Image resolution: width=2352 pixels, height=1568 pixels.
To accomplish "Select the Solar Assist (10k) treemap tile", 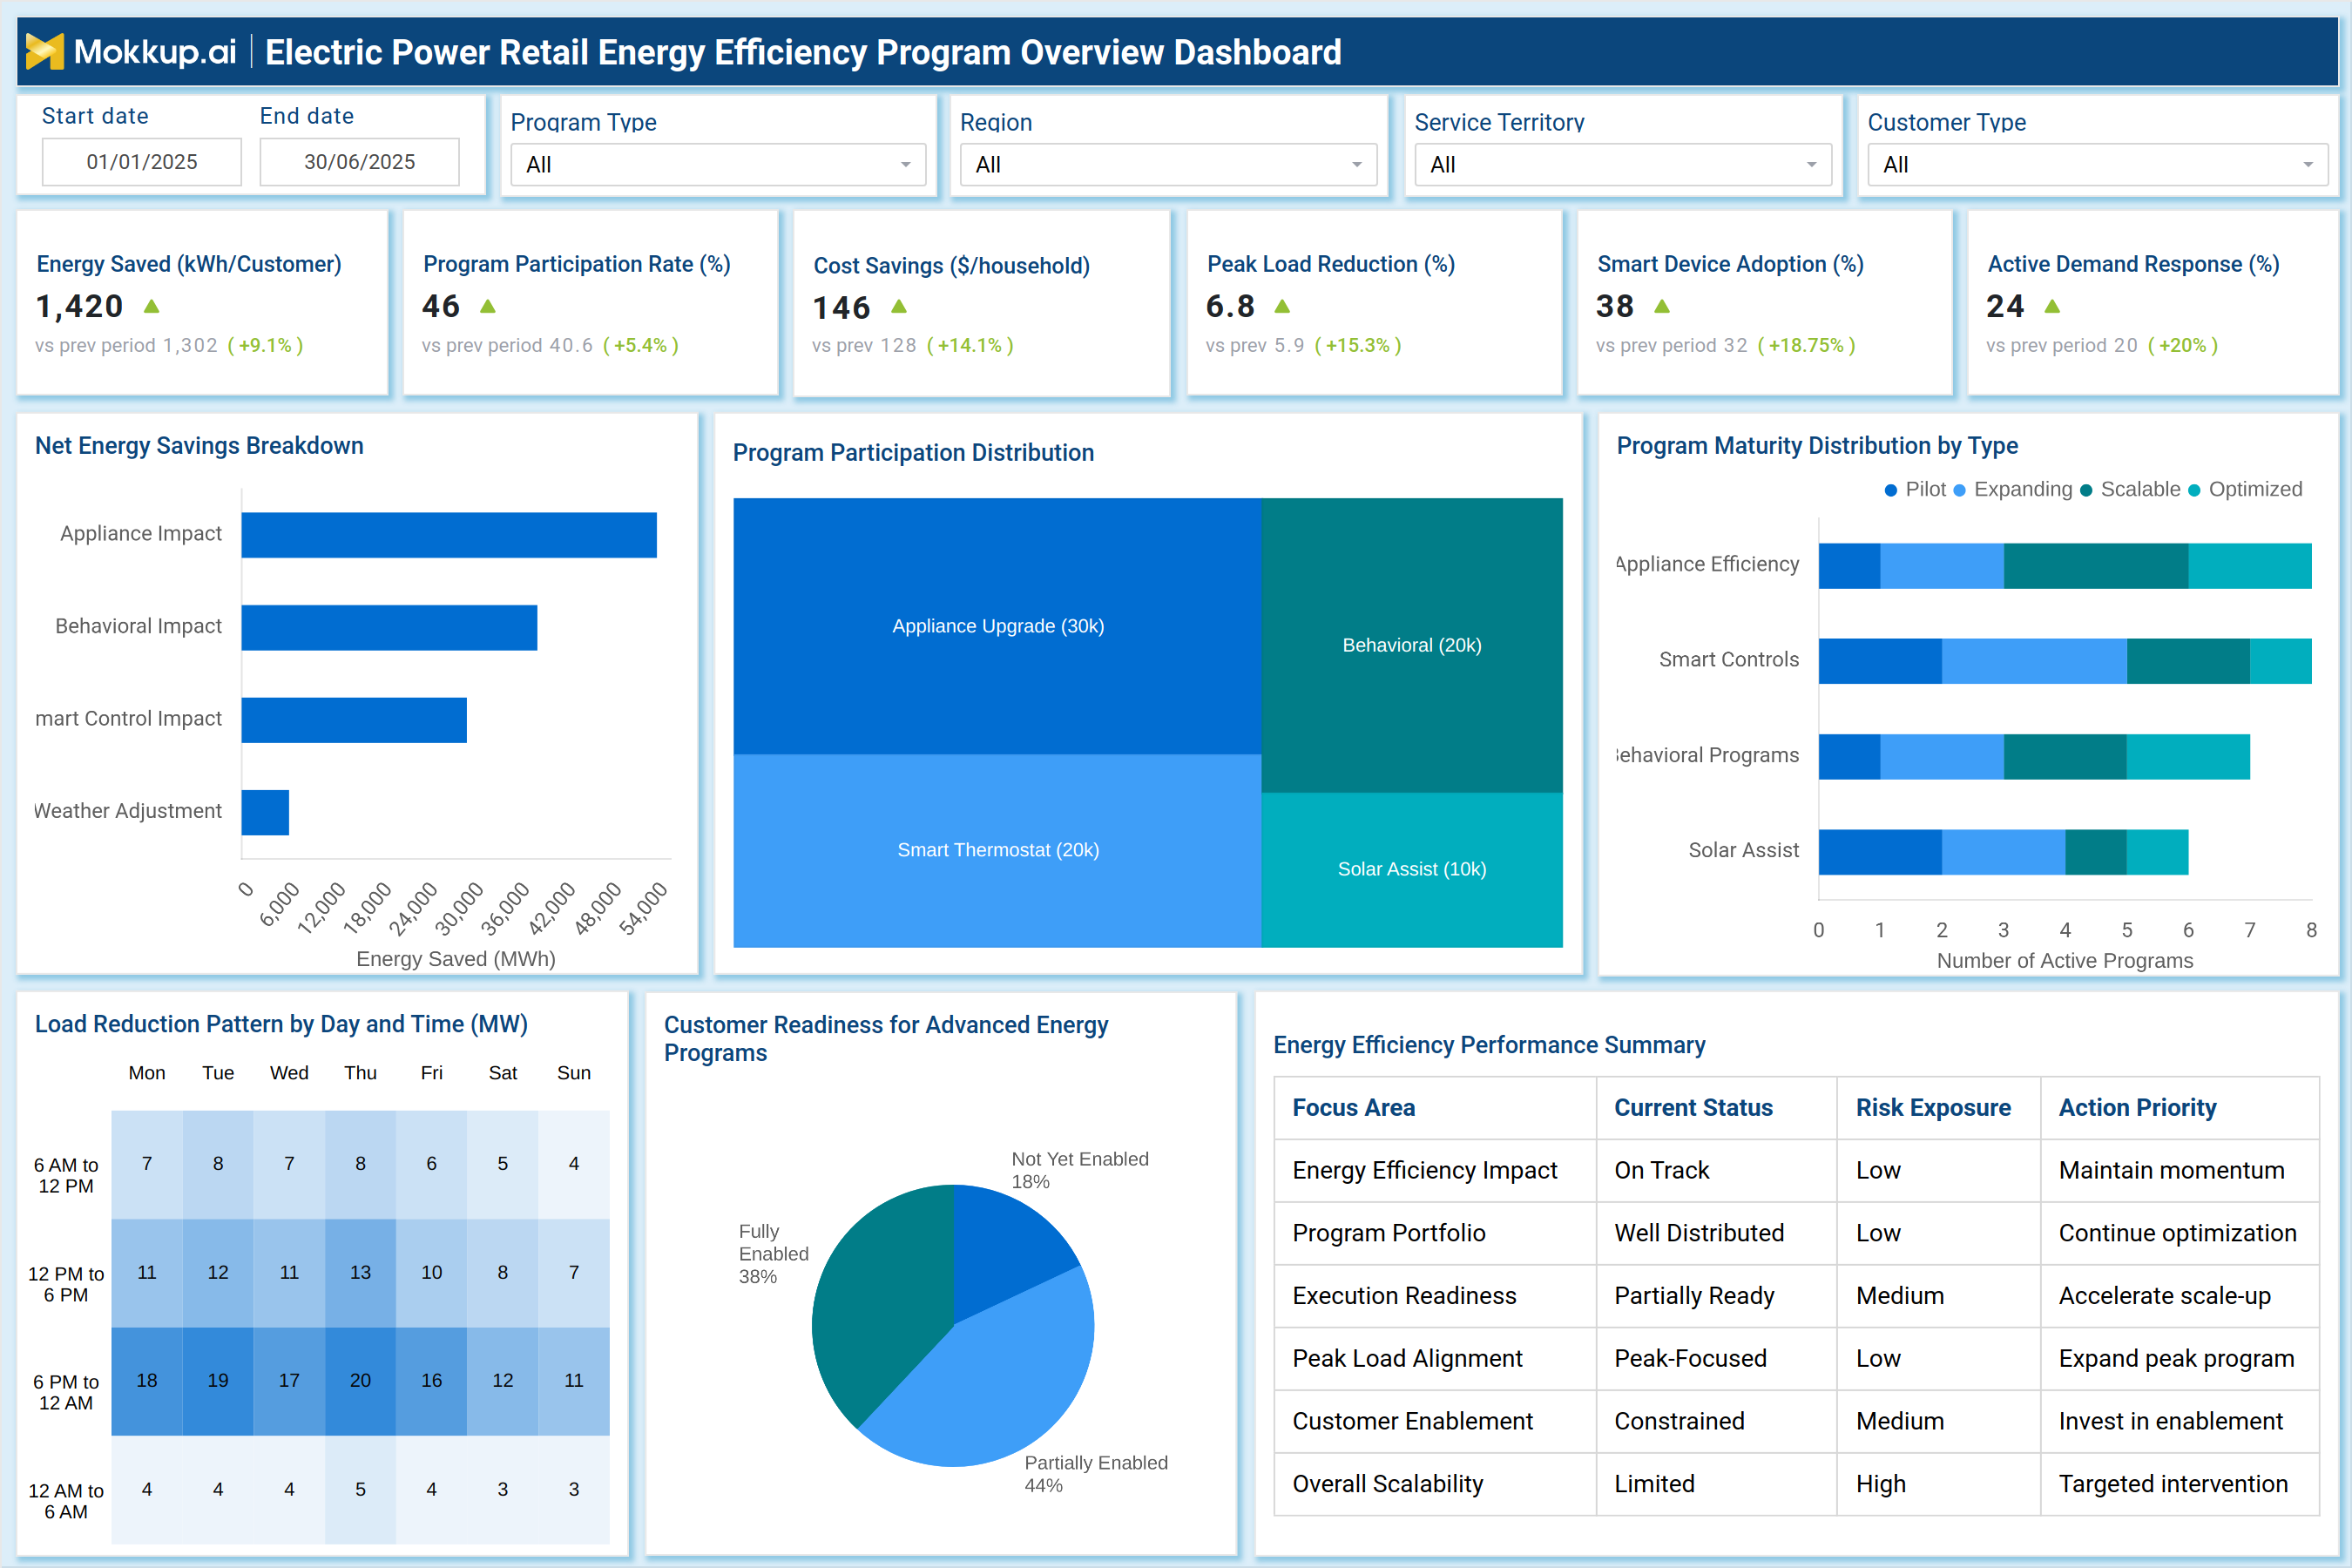I will click(x=1412, y=869).
